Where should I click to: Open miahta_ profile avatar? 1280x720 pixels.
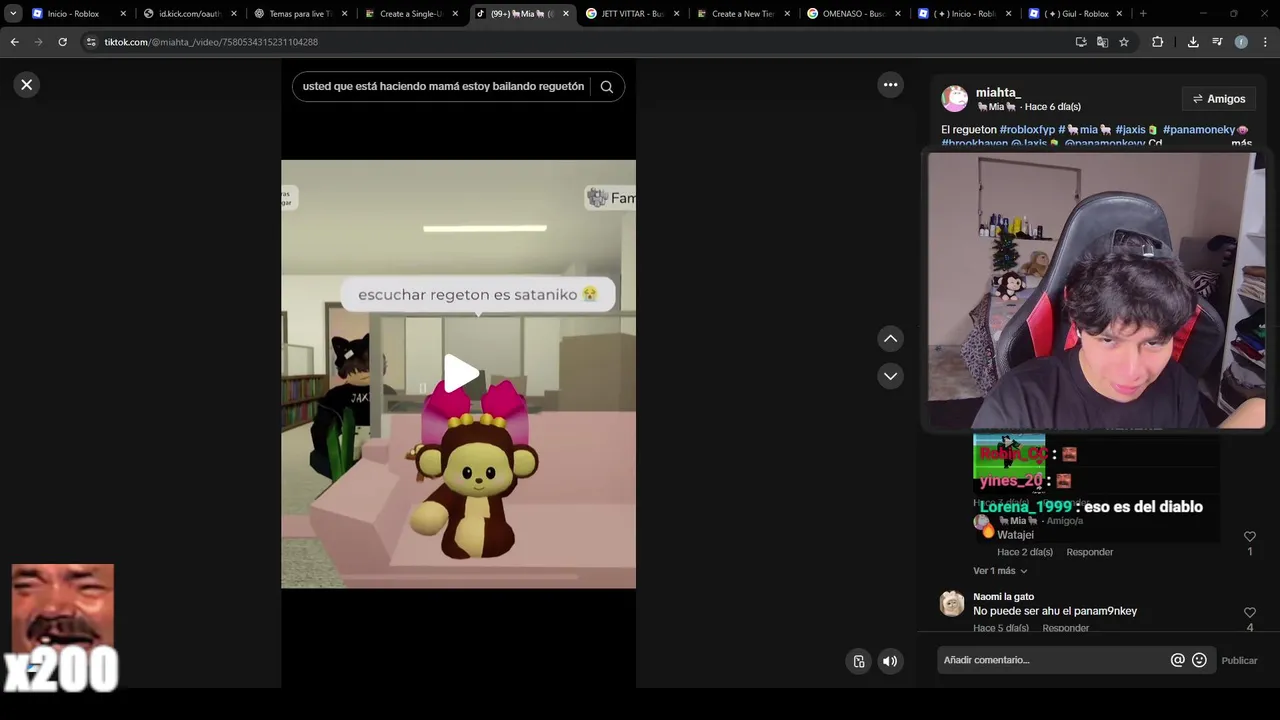point(955,98)
